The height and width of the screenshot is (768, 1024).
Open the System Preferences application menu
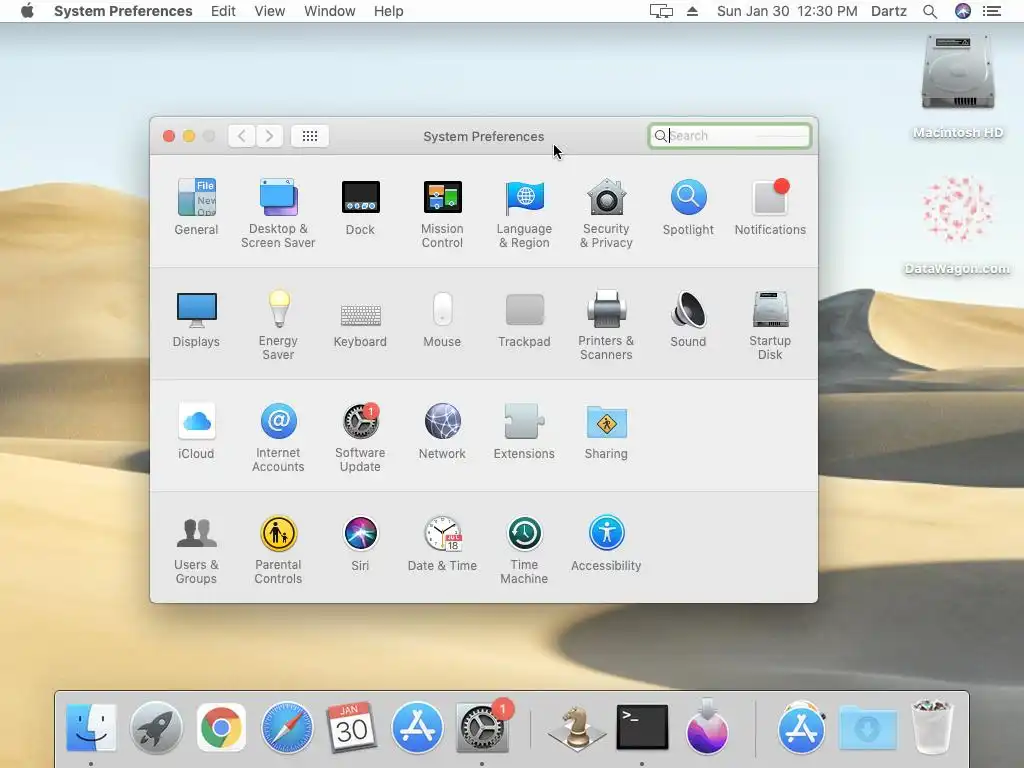tap(123, 11)
